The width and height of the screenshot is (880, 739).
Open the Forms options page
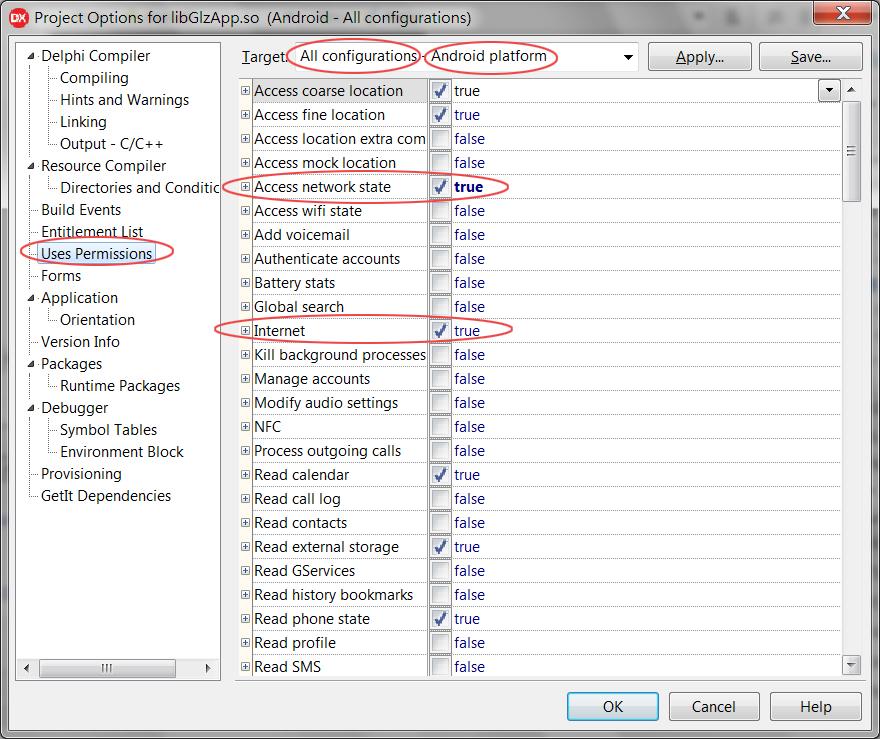pyautogui.click(x=61, y=276)
